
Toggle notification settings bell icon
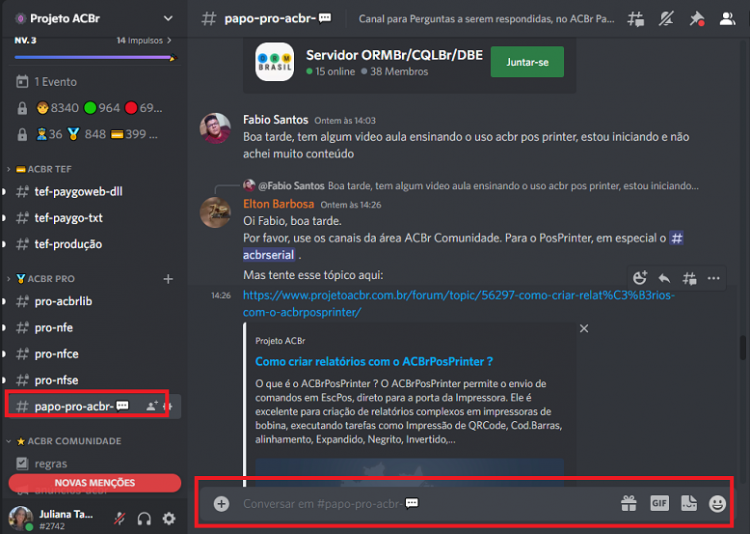click(666, 19)
